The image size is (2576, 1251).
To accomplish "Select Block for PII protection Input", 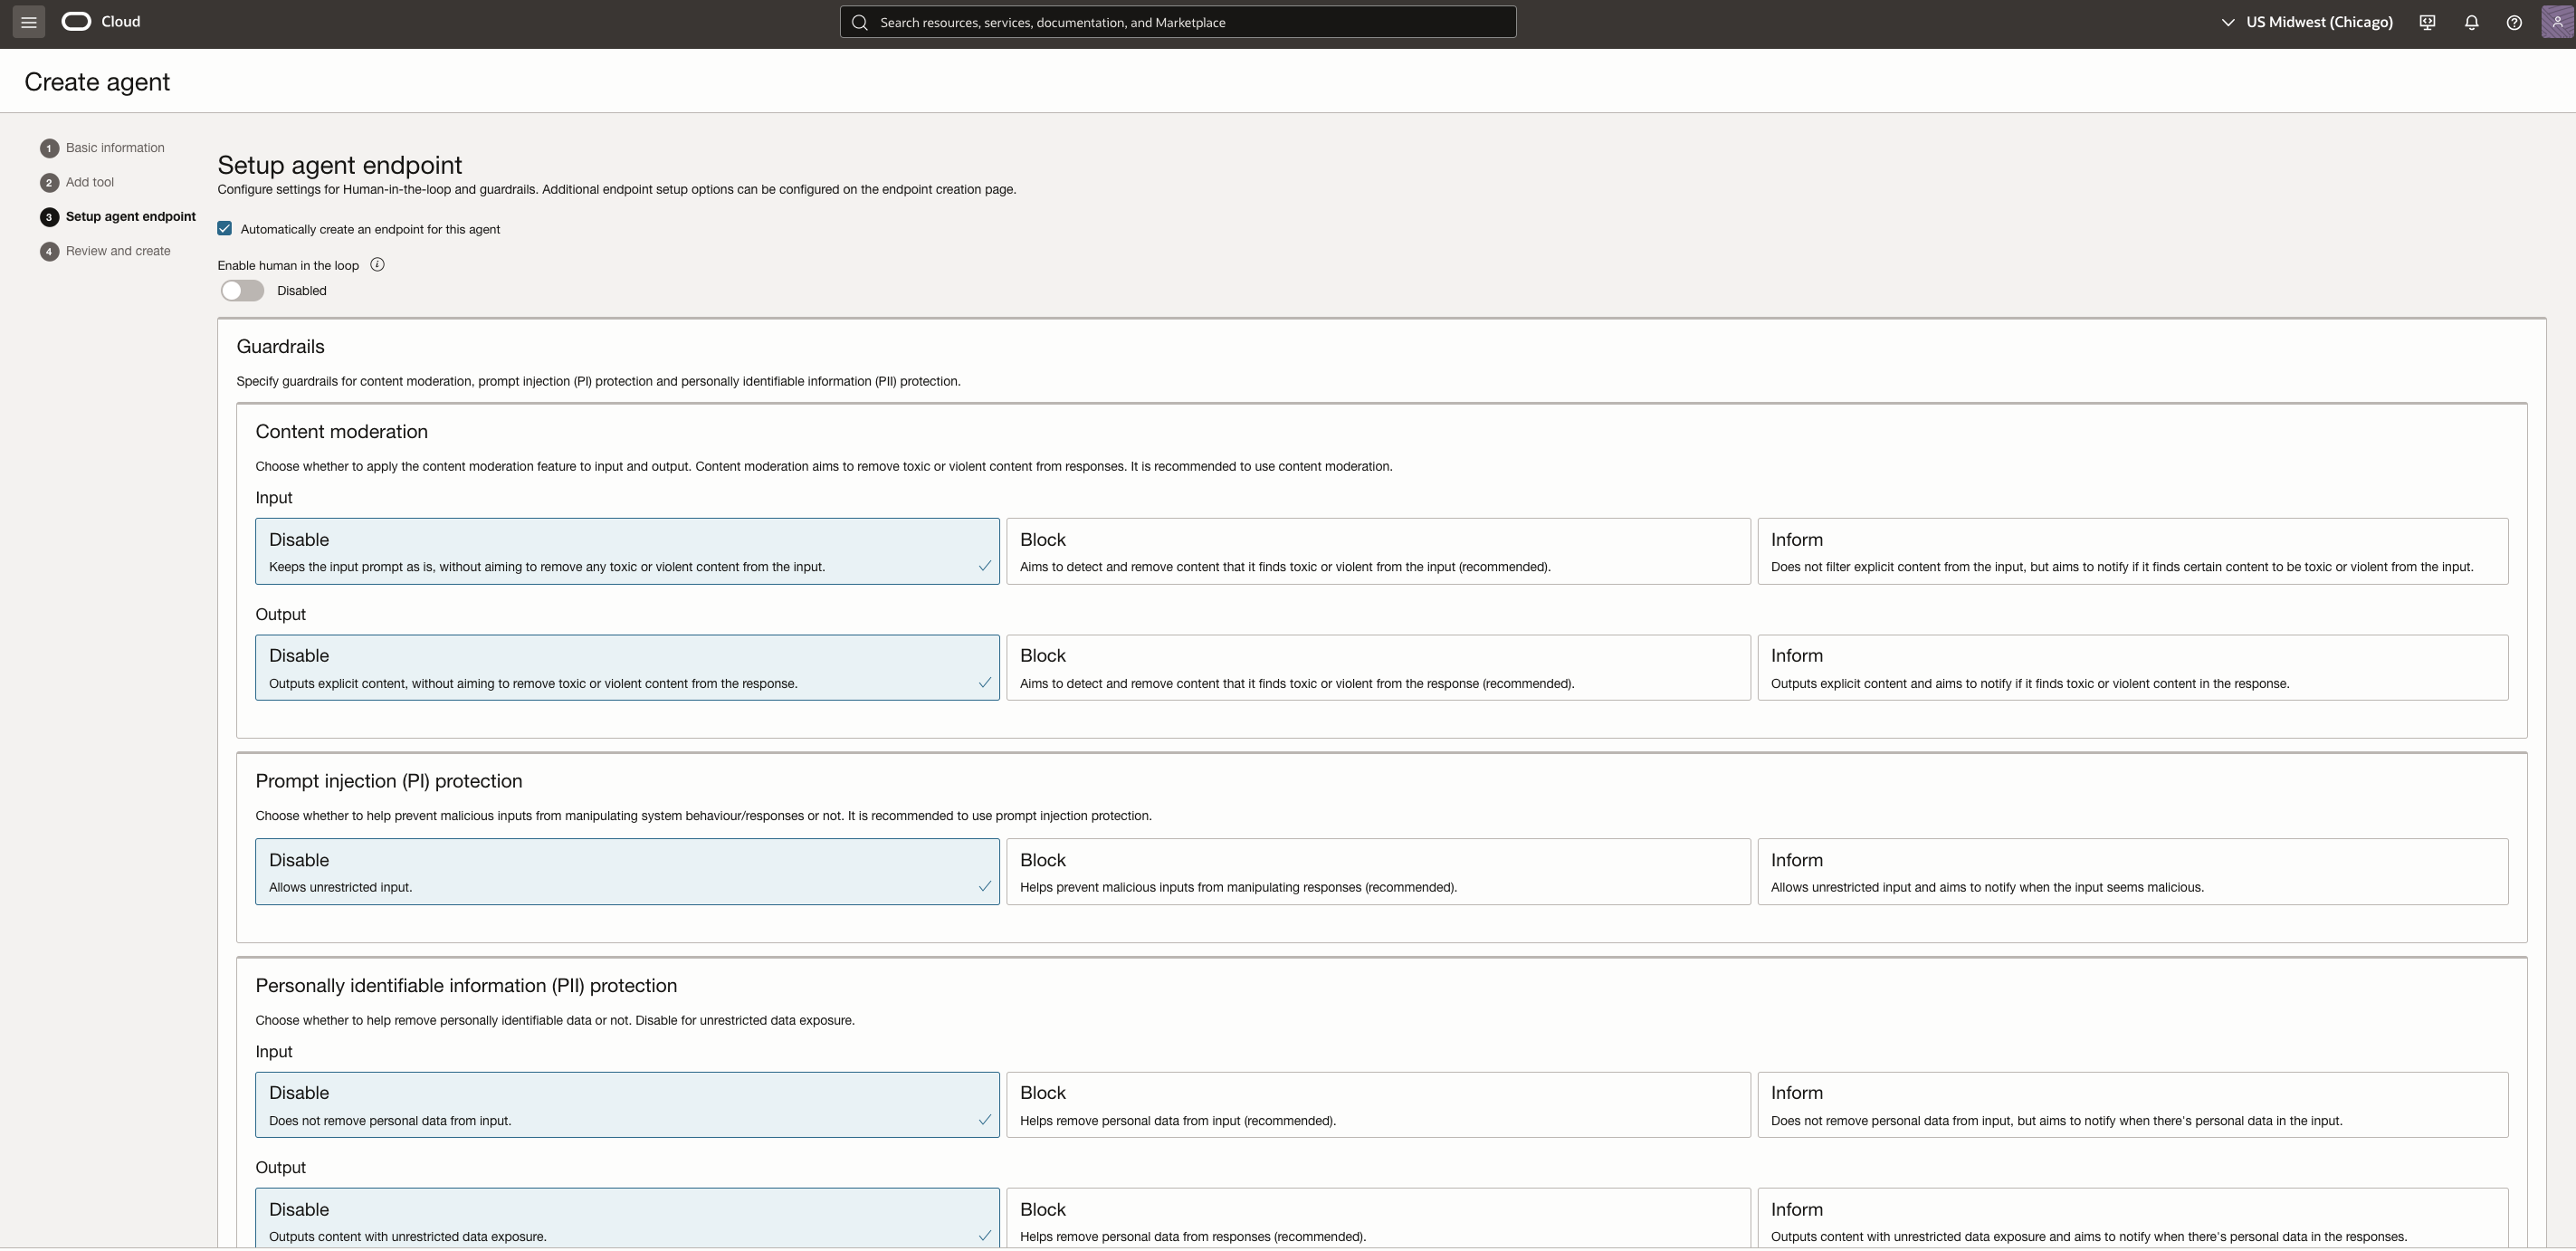I will (1377, 1105).
